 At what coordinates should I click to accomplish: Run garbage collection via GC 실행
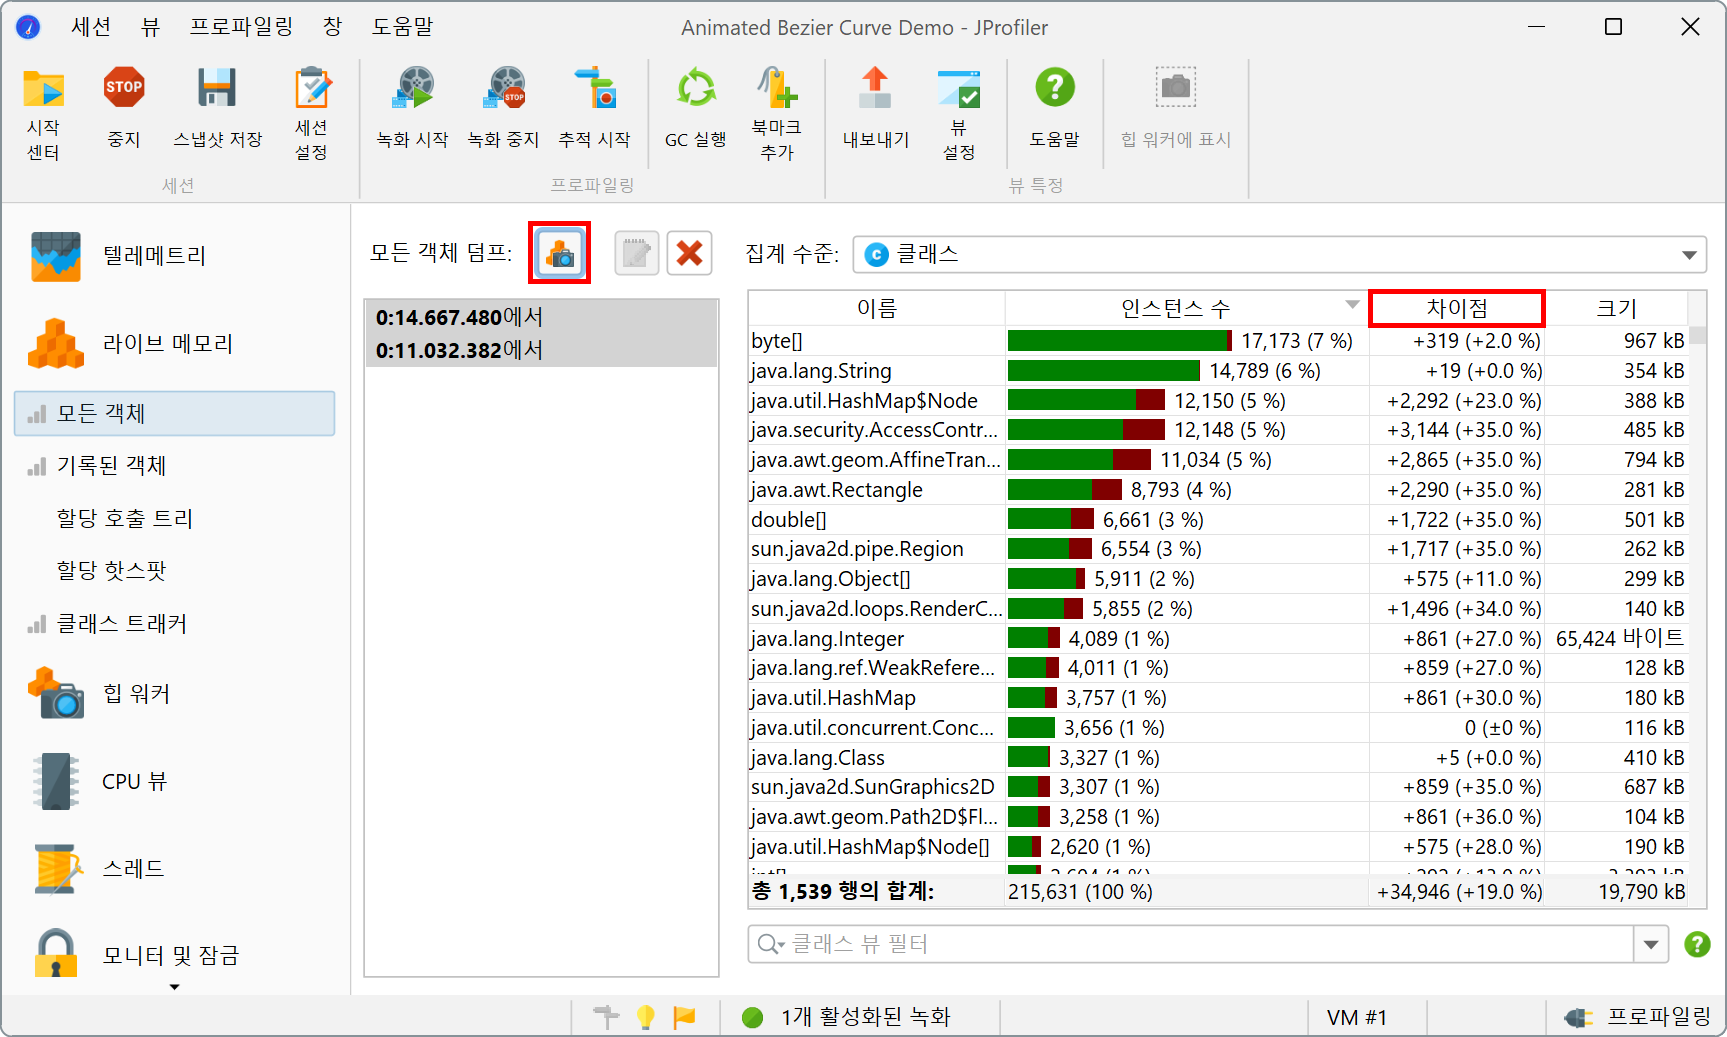coord(696,108)
